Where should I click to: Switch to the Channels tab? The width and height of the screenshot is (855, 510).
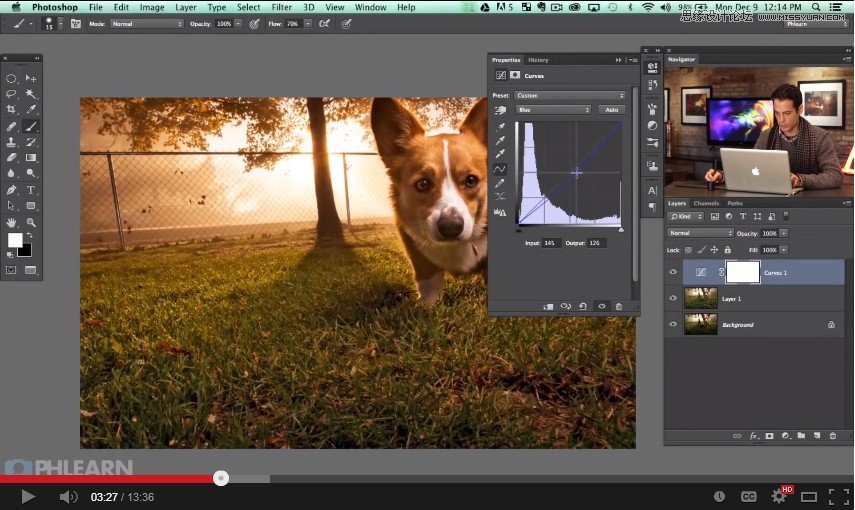706,203
